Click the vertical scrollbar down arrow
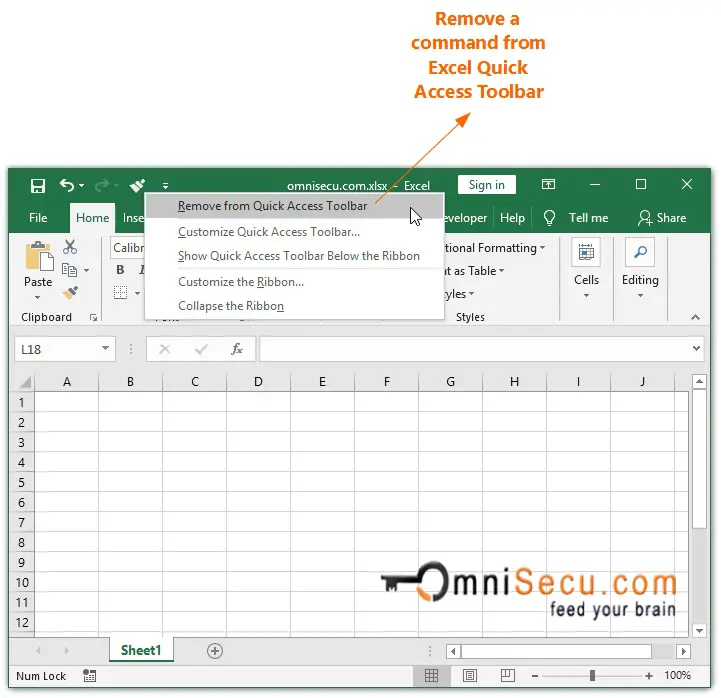The width and height of the screenshot is (721, 698). tap(699, 631)
